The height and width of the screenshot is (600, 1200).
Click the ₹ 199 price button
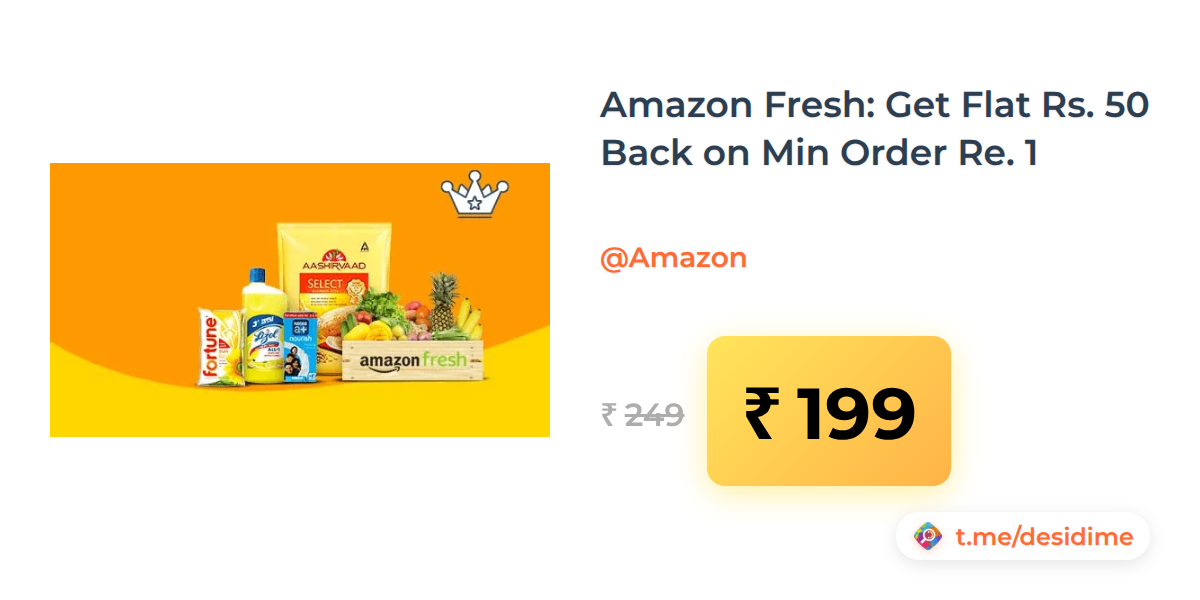coord(829,411)
